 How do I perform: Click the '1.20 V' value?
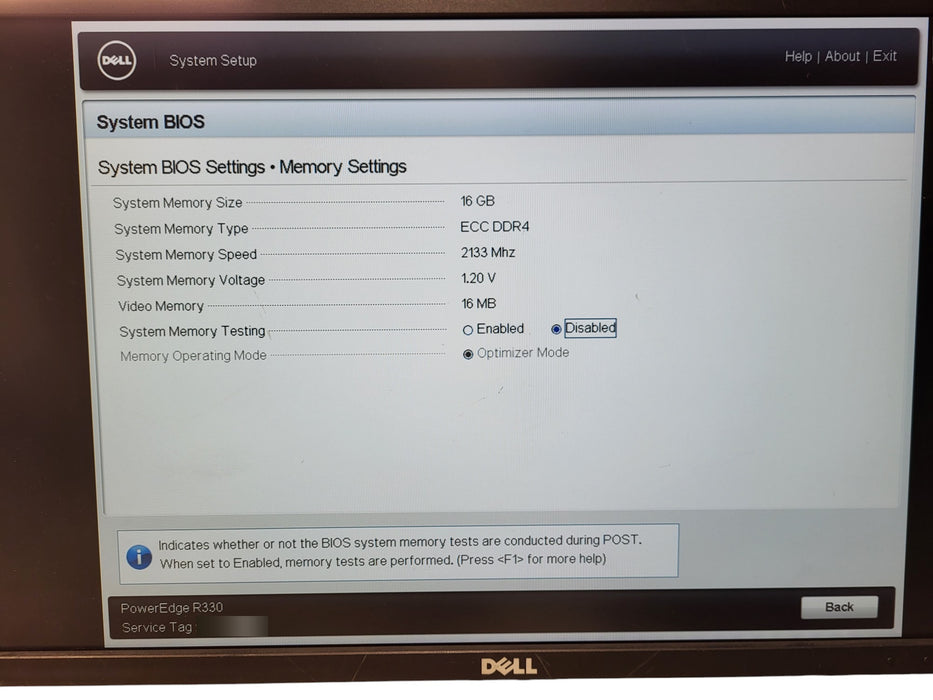(478, 278)
